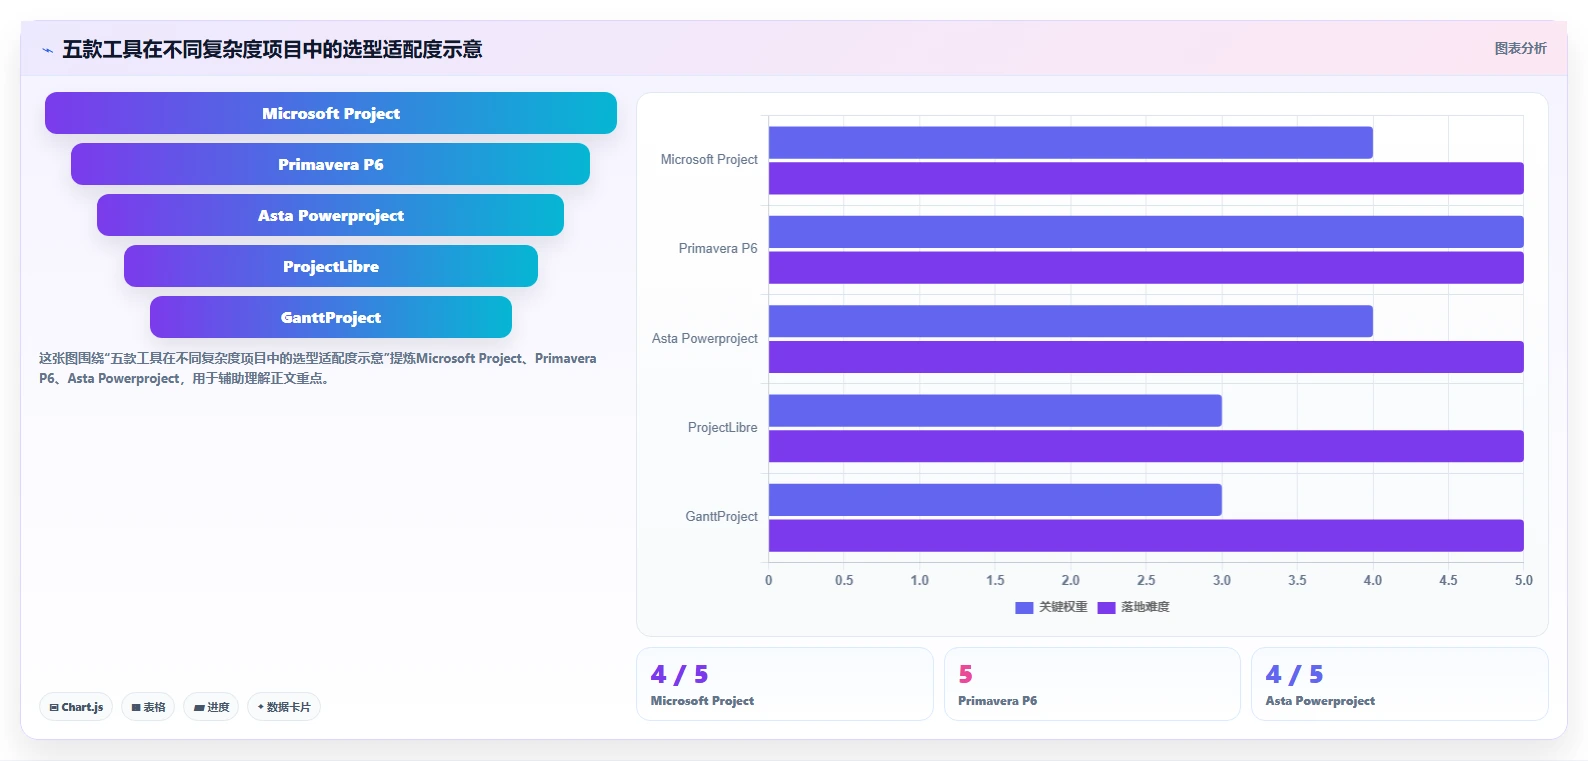Click the 关键权重 legend label text

pyautogui.click(x=1063, y=607)
